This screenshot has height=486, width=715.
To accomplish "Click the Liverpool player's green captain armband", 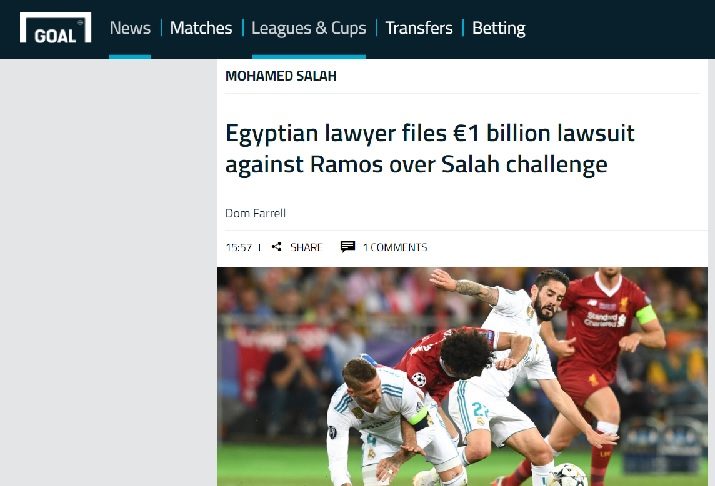I will pos(646,315).
